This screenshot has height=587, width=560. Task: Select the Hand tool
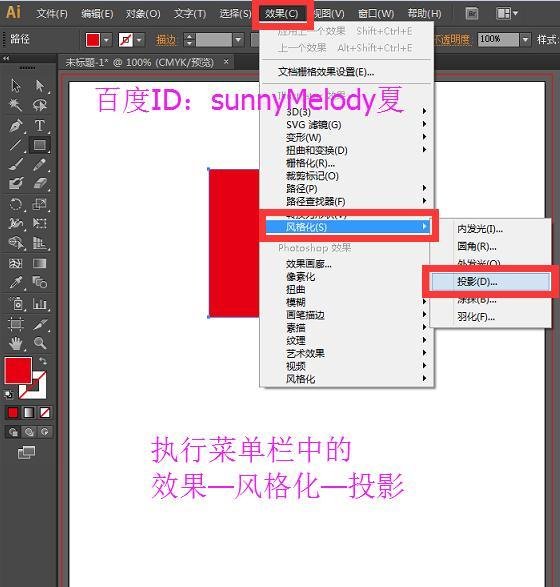tap(16, 343)
